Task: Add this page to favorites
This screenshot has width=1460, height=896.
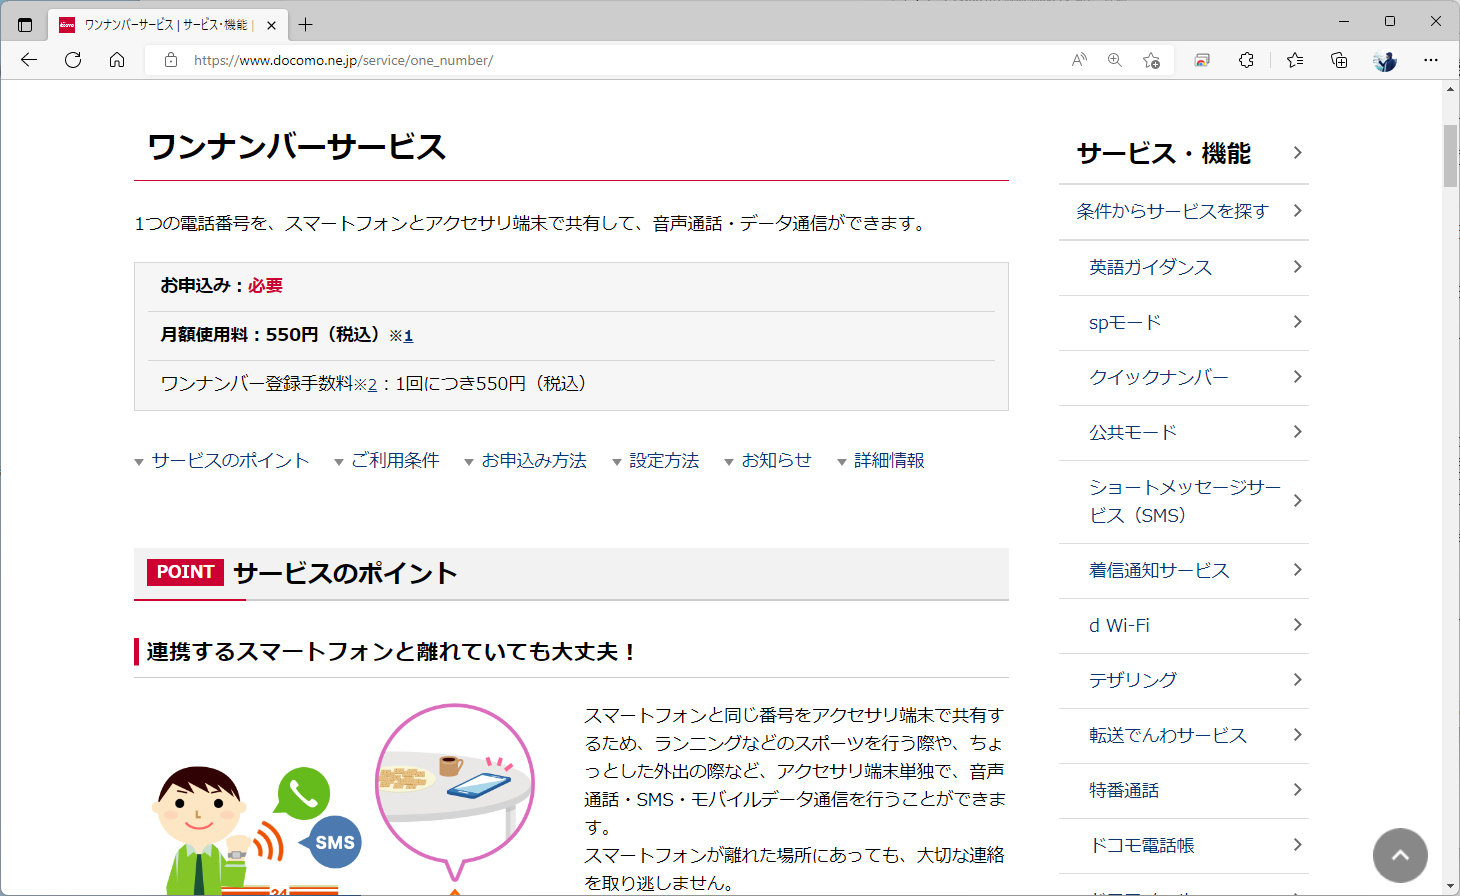Action: (x=1151, y=60)
